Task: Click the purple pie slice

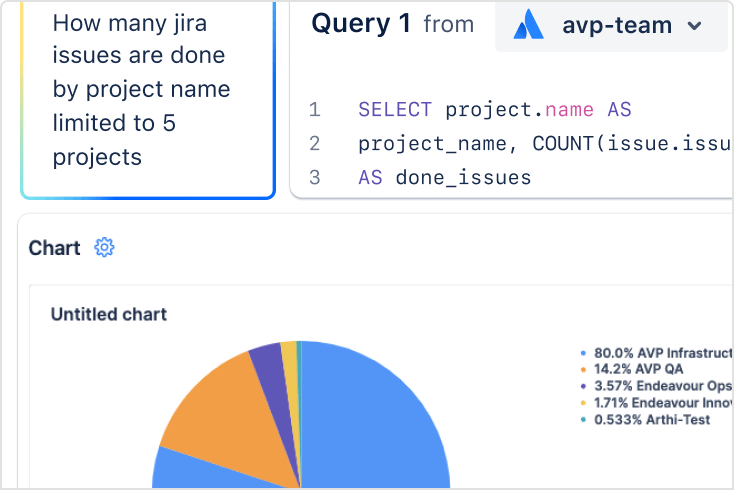Action: click(266, 366)
